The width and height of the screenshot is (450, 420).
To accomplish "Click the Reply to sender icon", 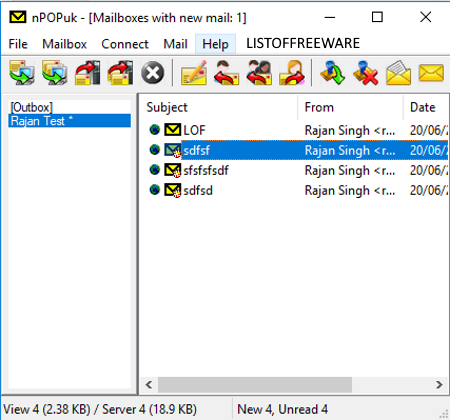I will [x=227, y=72].
